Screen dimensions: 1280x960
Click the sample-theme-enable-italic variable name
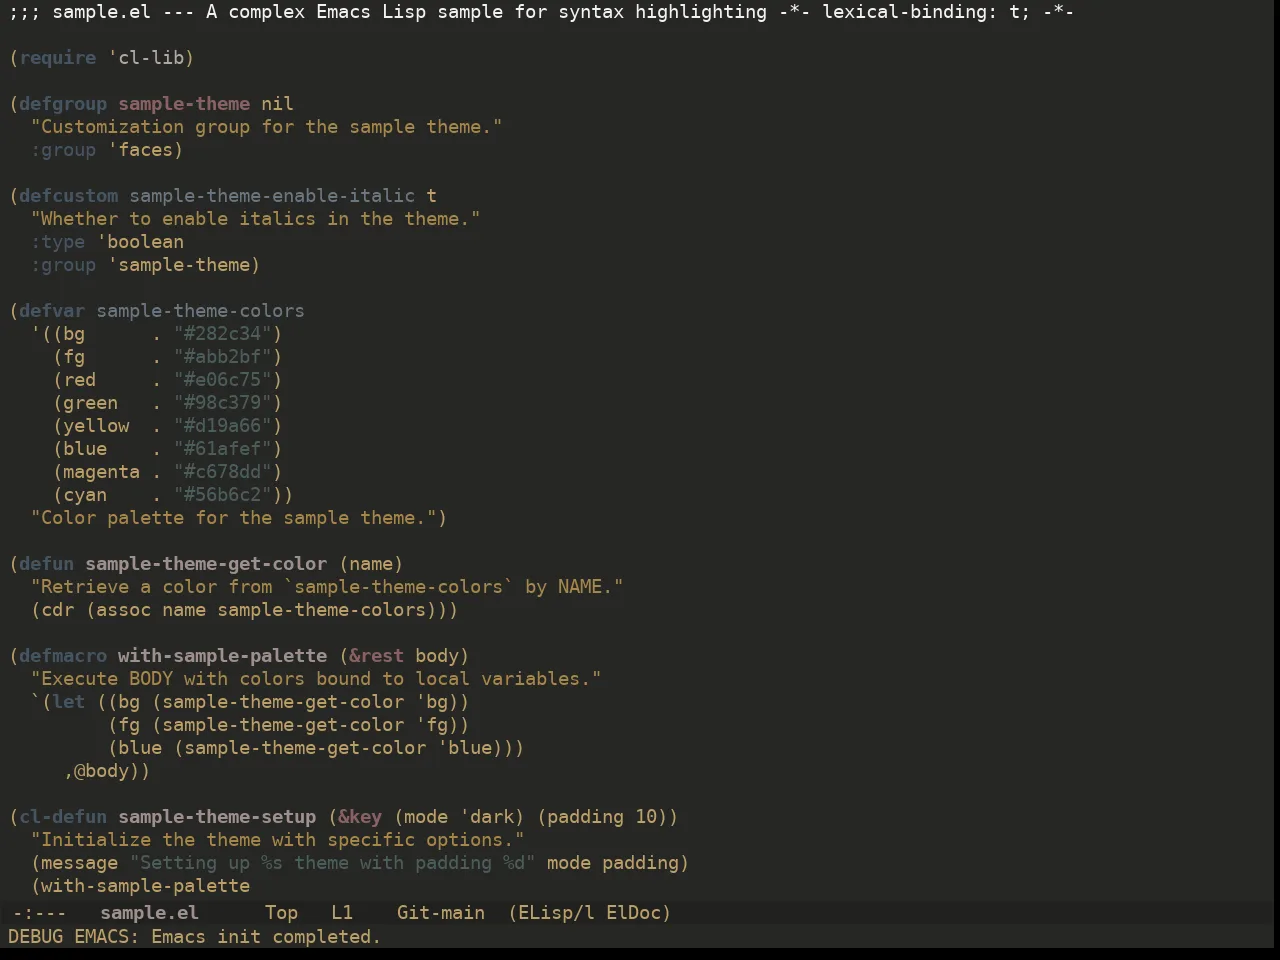tap(272, 196)
